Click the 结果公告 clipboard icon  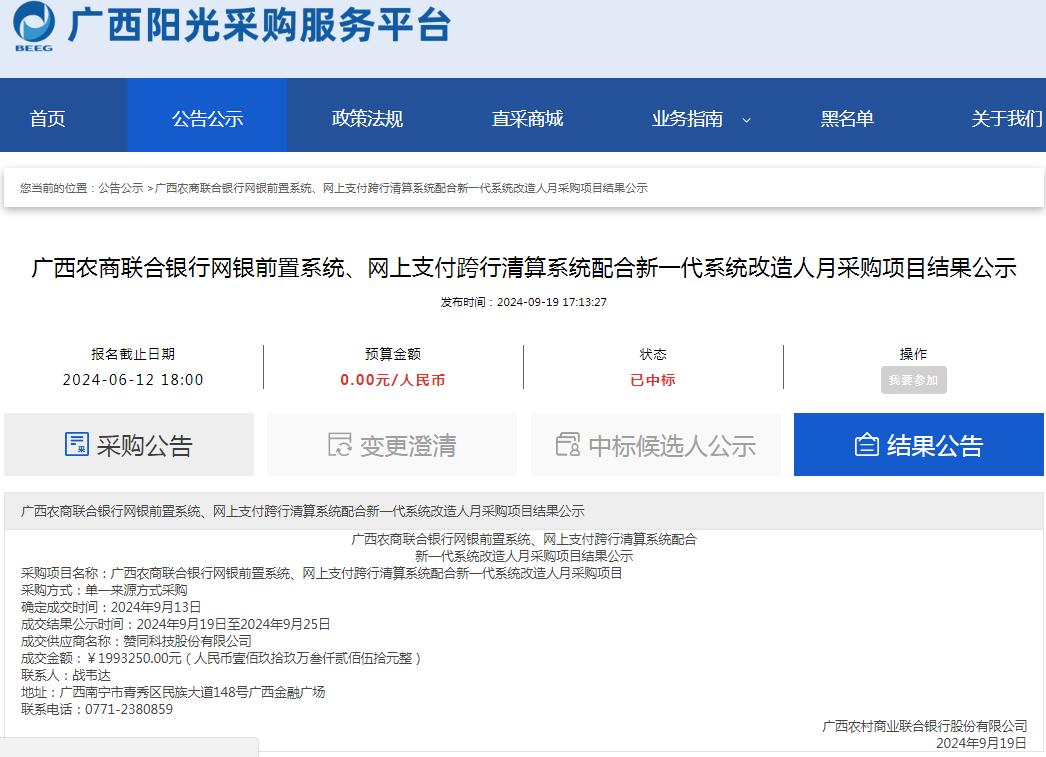click(867, 445)
